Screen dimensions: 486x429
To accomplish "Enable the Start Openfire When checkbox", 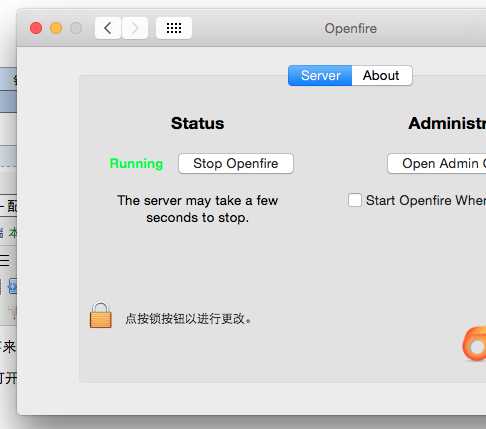I will click(x=355, y=200).
